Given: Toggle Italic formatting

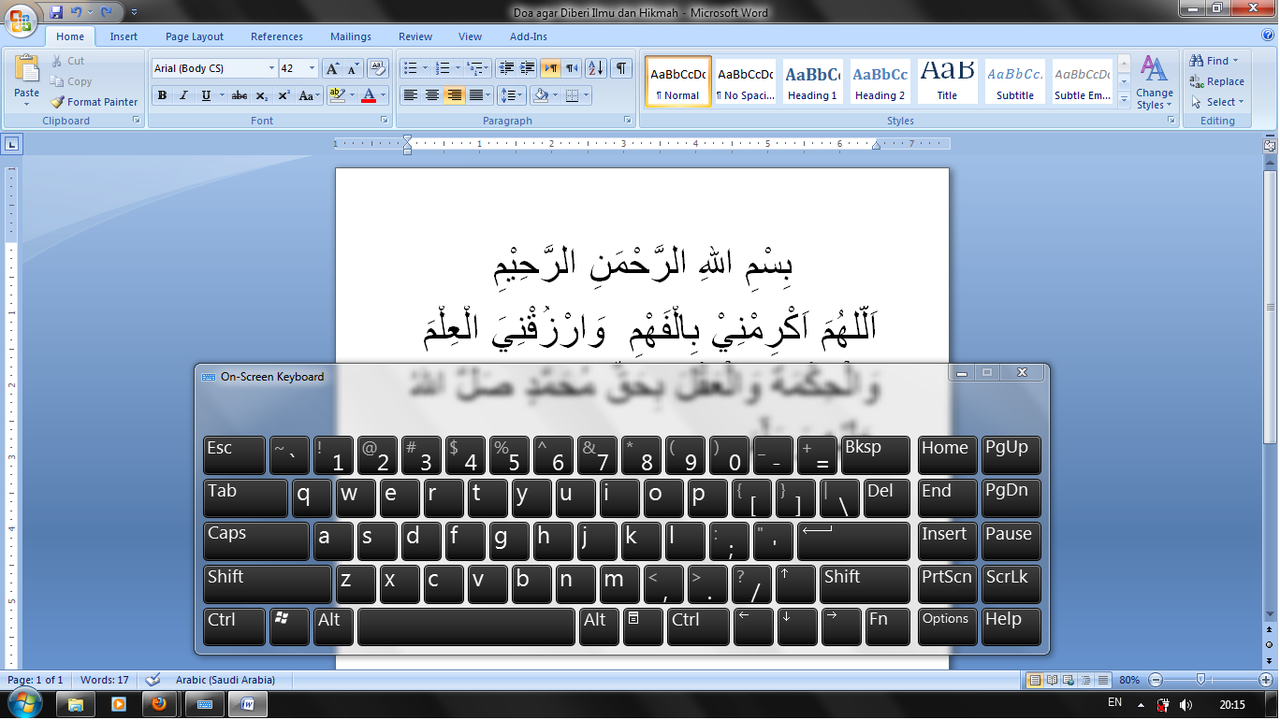Looking at the screenshot, I should click(x=184, y=96).
